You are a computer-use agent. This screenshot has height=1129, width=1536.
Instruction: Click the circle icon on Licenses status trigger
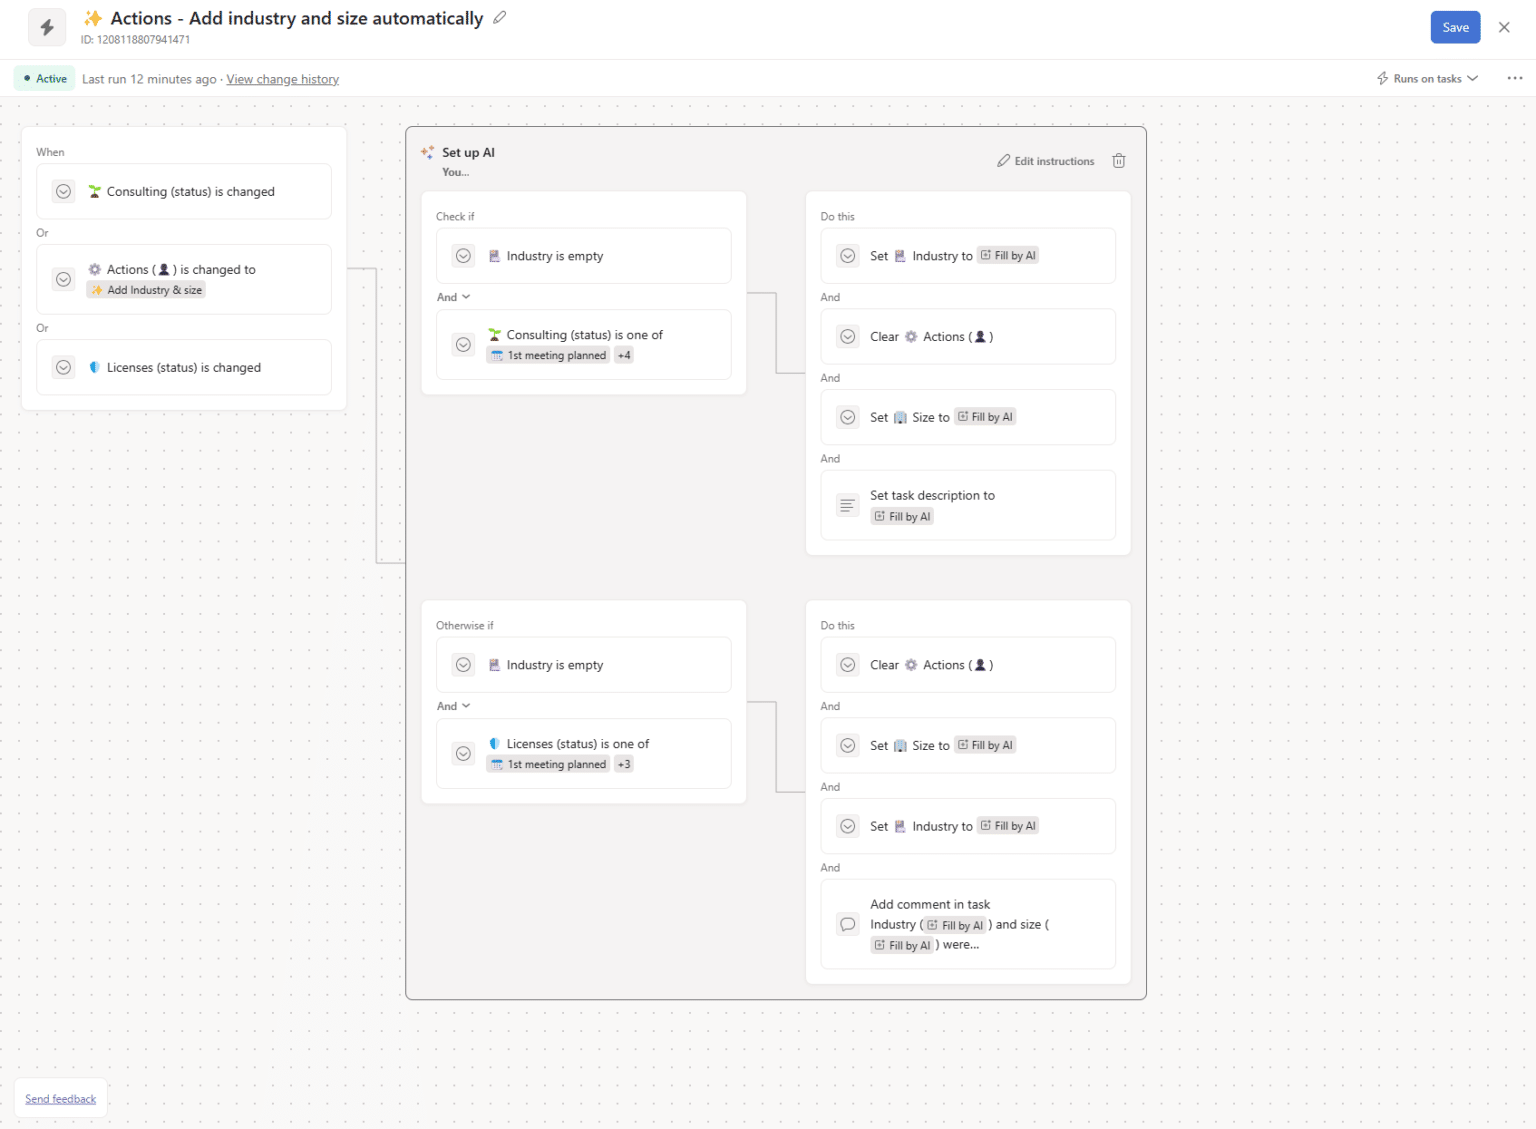[x=64, y=368]
